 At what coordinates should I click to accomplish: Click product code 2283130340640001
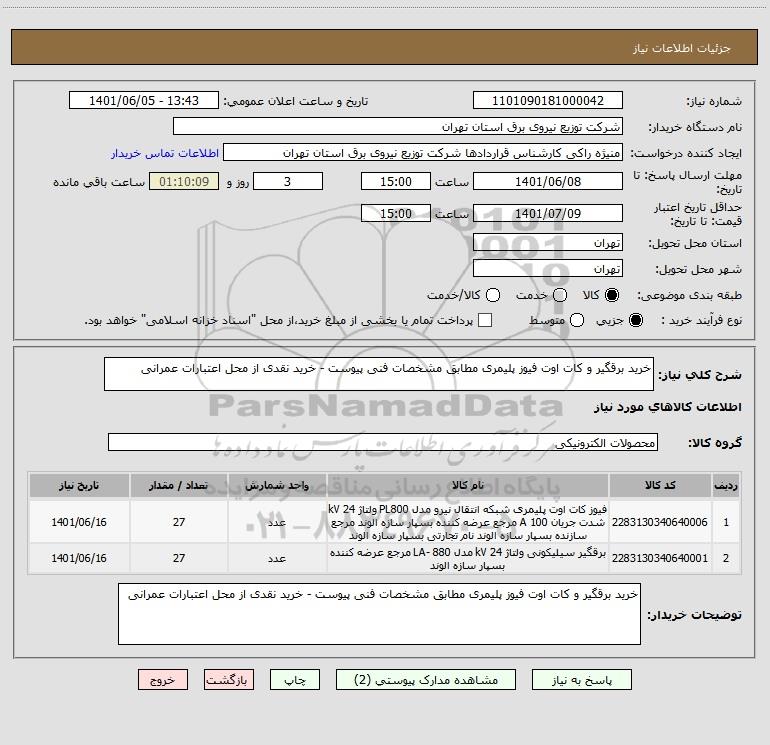pos(660,558)
